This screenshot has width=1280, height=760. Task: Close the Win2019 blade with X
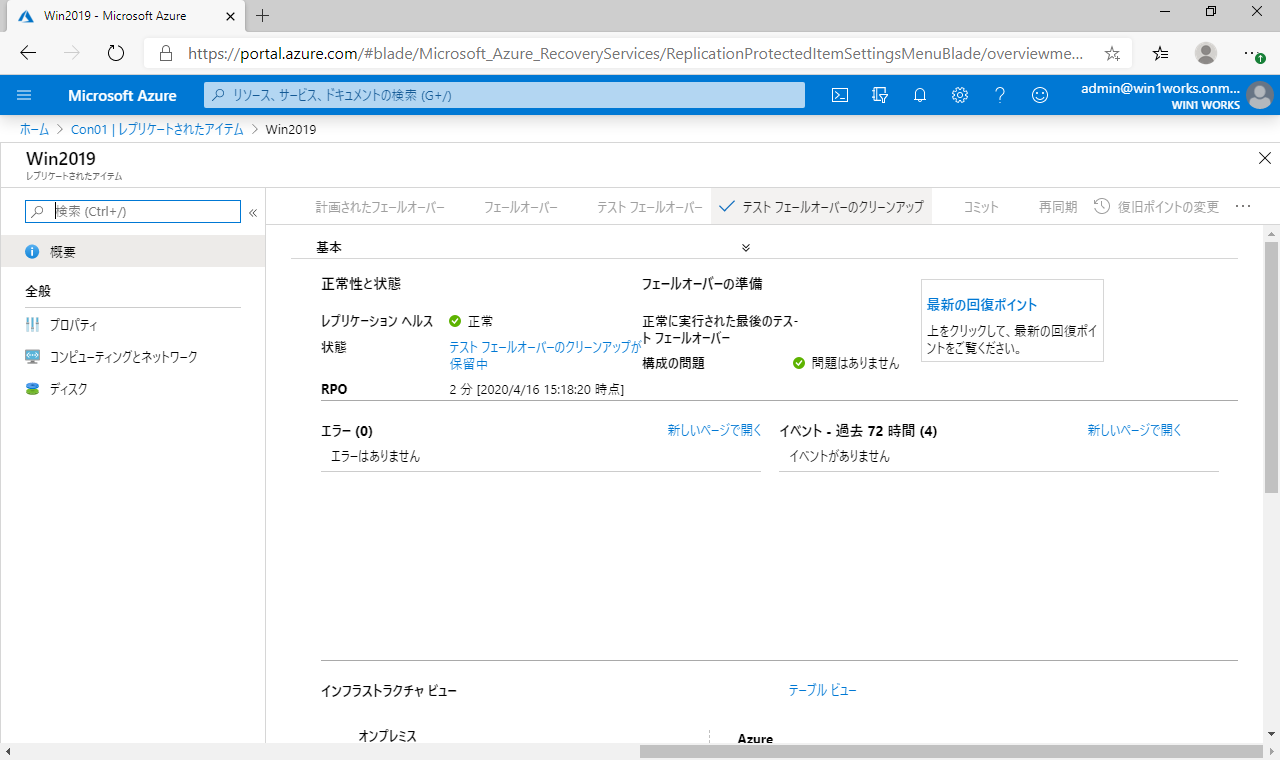(1264, 158)
